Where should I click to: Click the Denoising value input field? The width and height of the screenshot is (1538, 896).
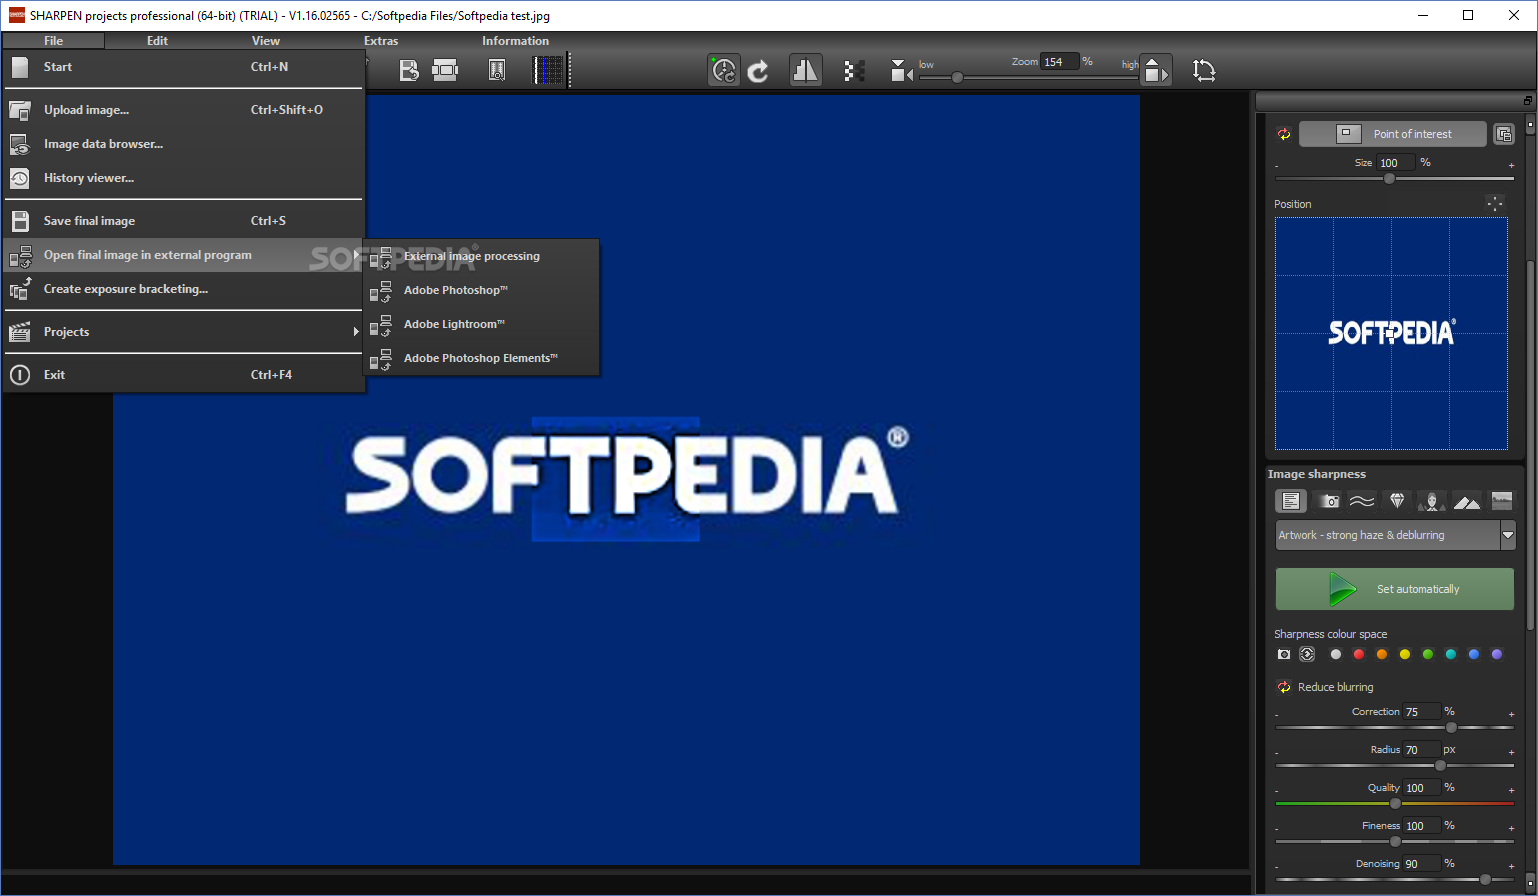click(x=1422, y=864)
